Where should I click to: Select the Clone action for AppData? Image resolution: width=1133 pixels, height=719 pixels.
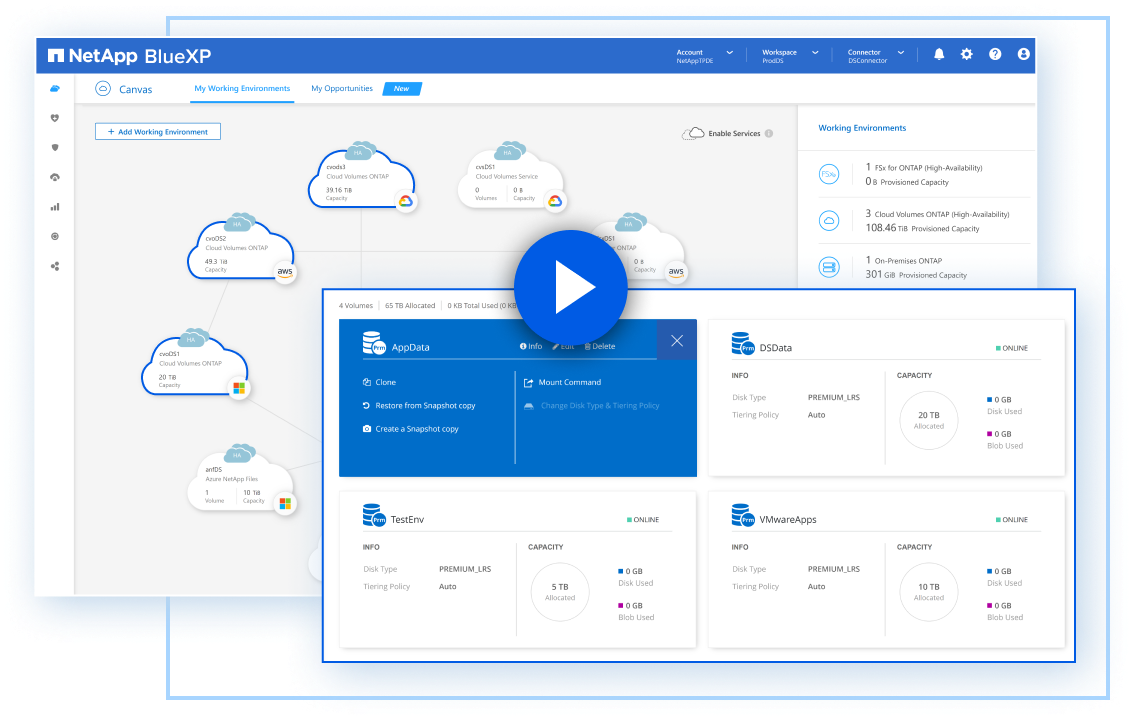(385, 382)
